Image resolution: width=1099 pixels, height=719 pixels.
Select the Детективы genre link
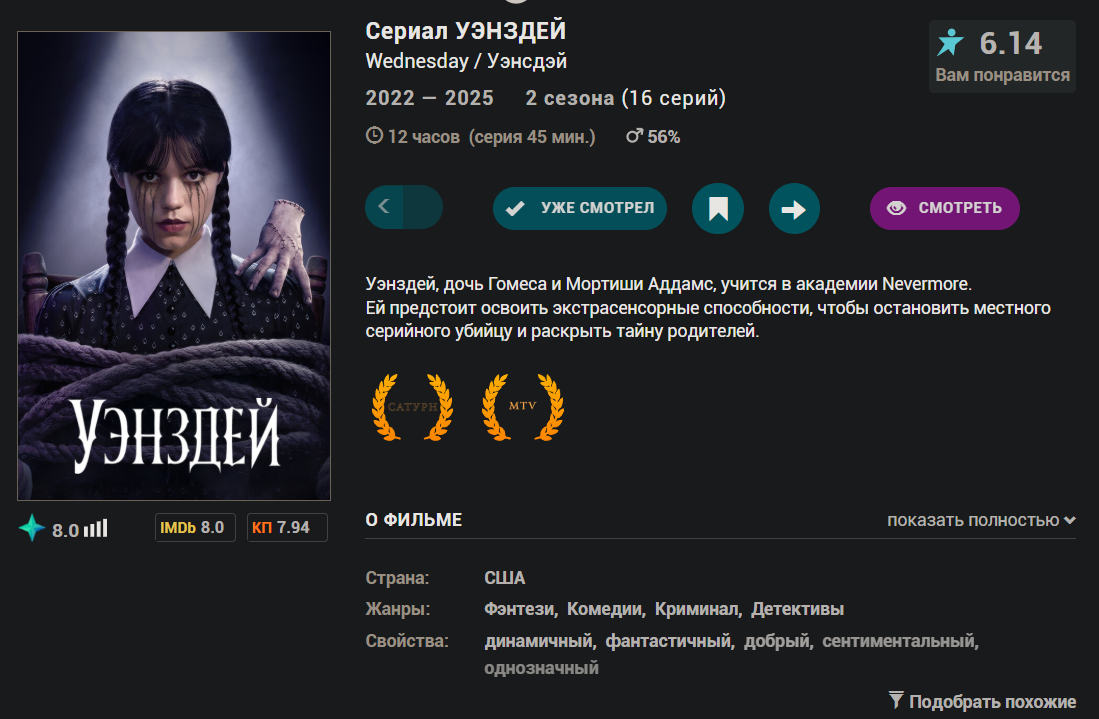797,609
